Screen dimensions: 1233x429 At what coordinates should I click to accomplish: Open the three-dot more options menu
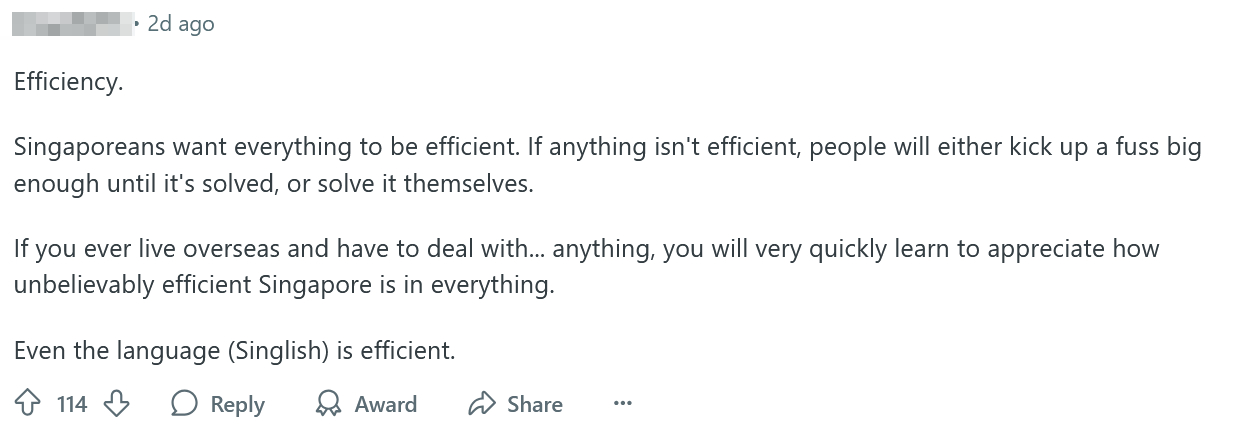[622, 404]
